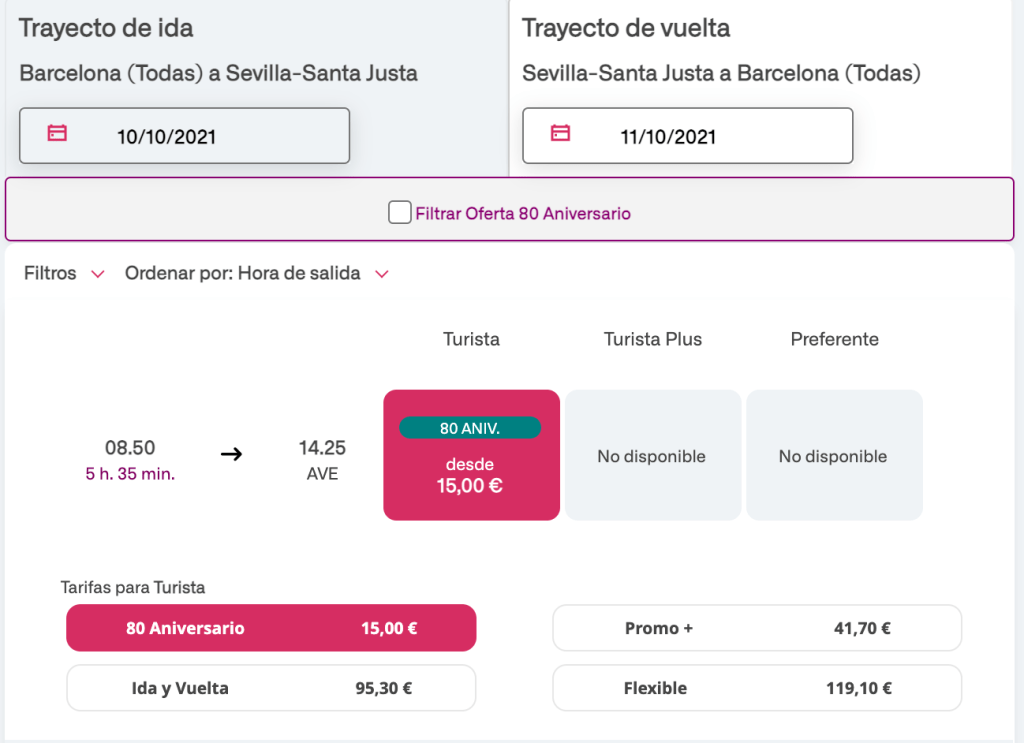Screen dimensions: 1024x743
Task: Click the outbound date calendar icon
Action: [58, 133]
